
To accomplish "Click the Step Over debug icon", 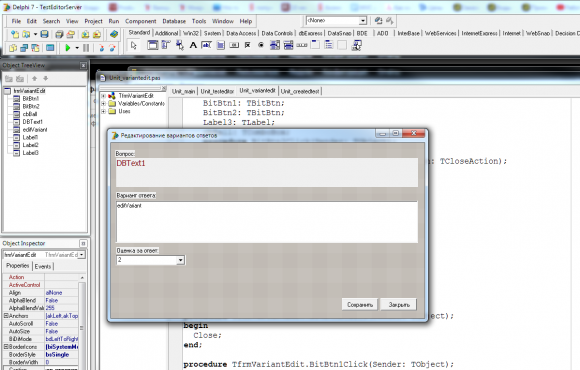I will point(112,48).
